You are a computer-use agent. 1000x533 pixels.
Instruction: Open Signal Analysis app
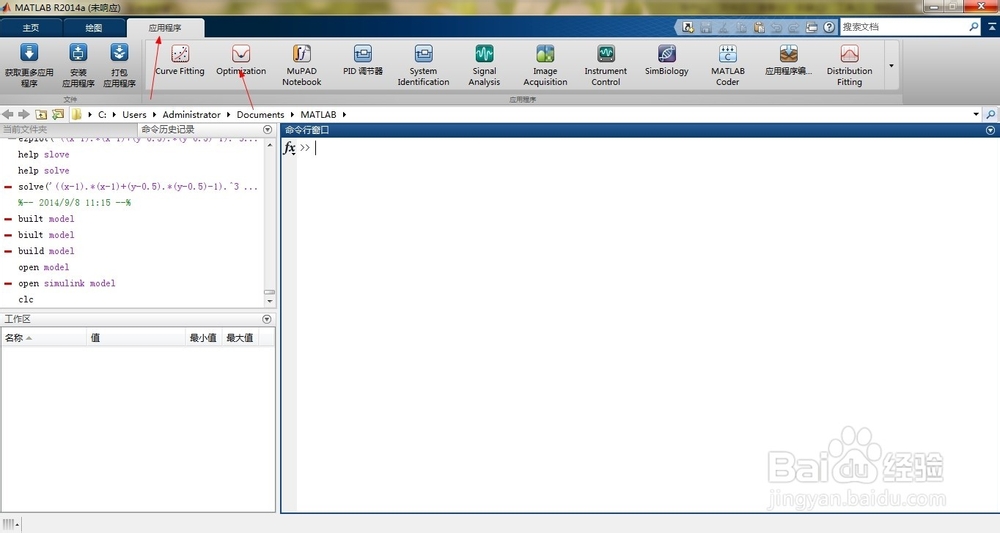click(x=484, y=65)
